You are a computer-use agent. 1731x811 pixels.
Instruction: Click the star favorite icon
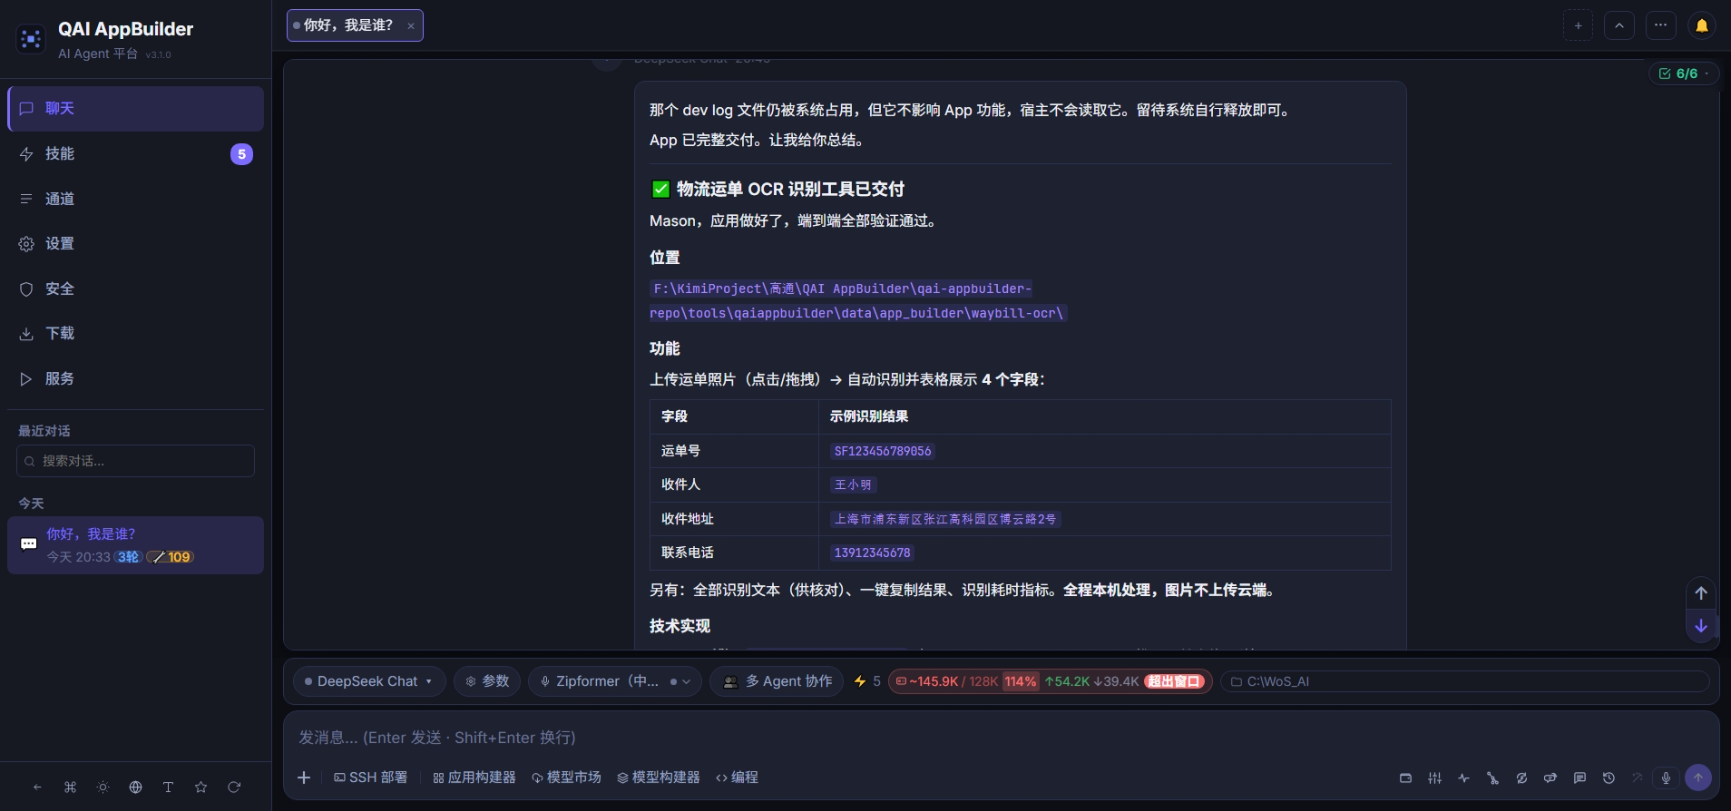coord(201,787)
